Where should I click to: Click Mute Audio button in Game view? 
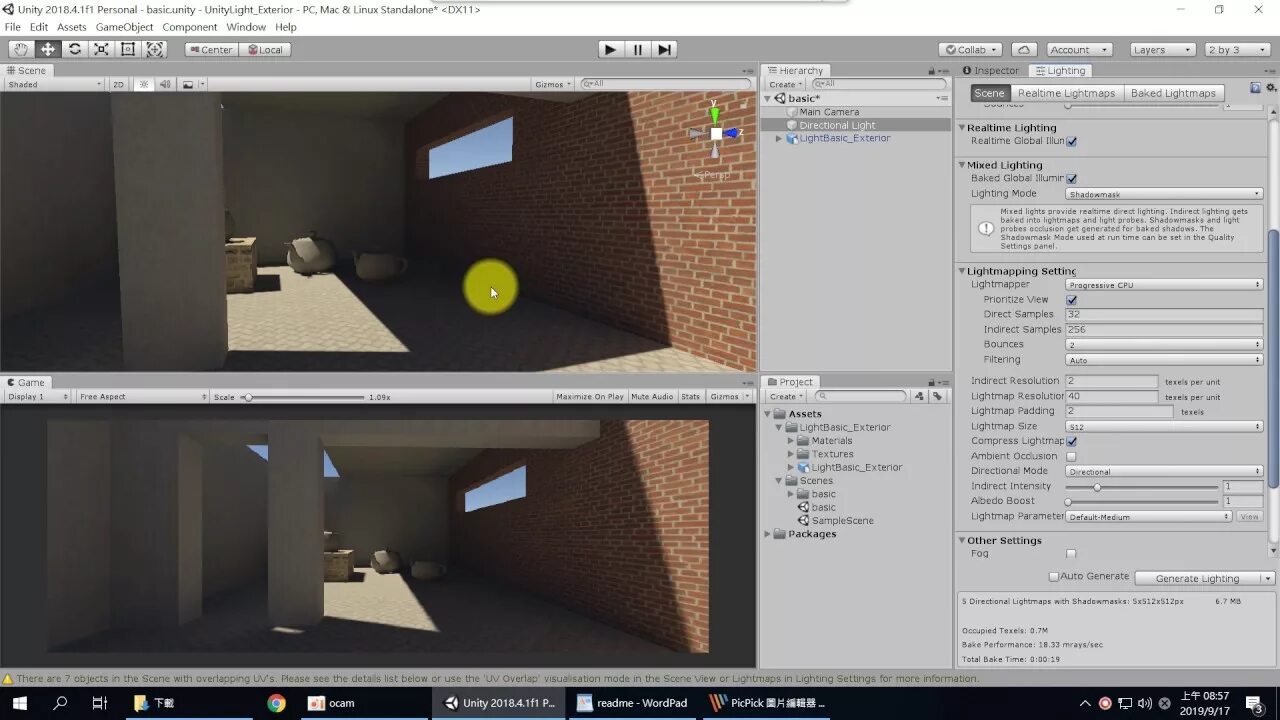point(652,397)
